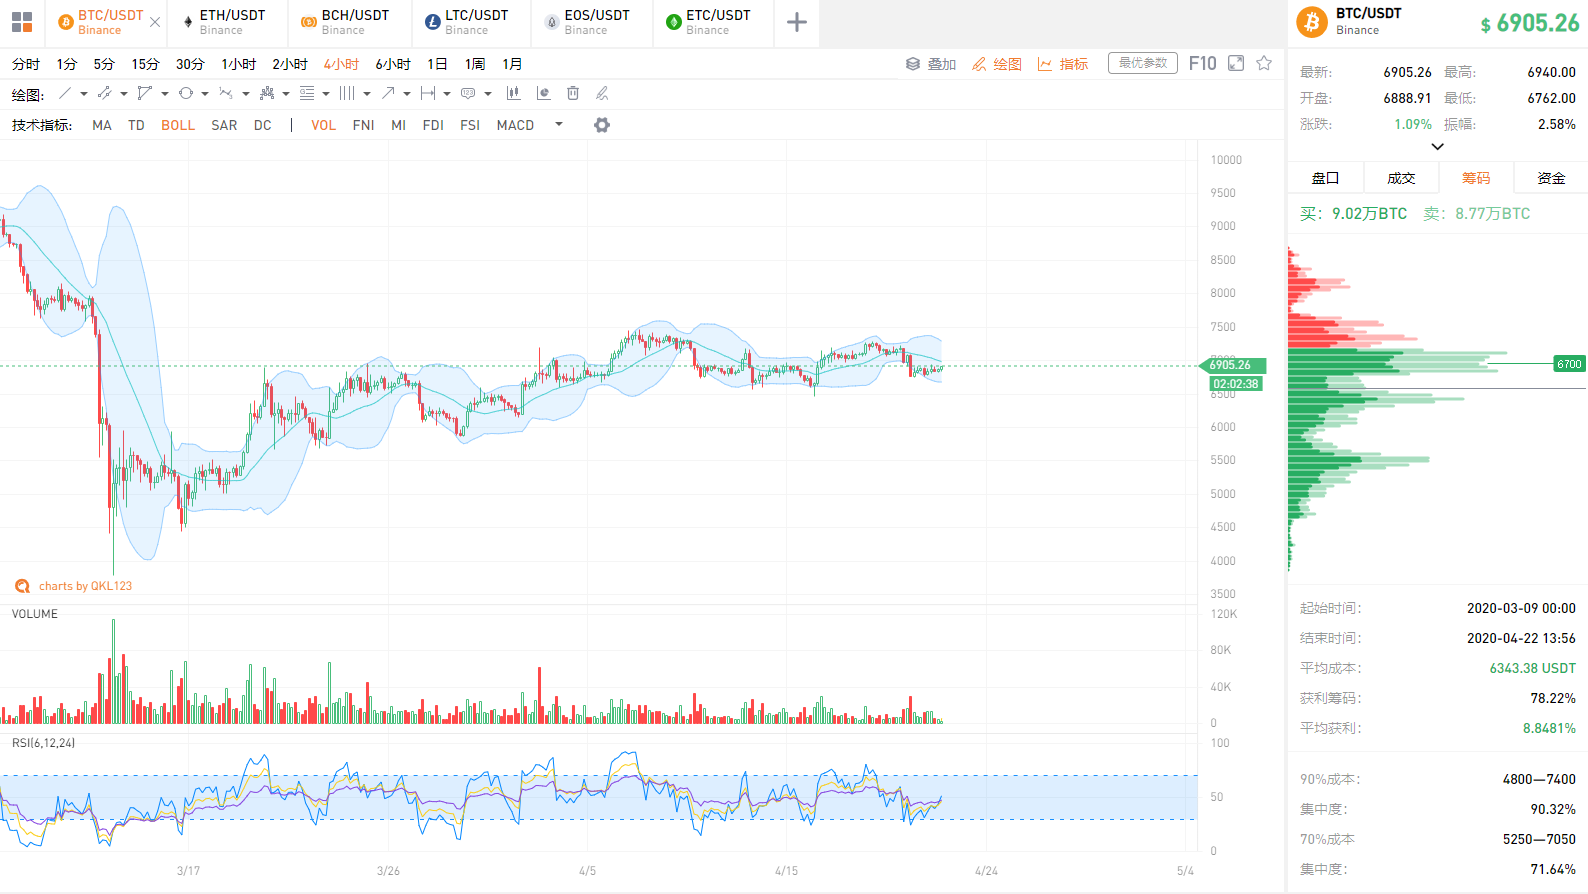Expand the wave tool dropdown arrow

click(246, 94)
